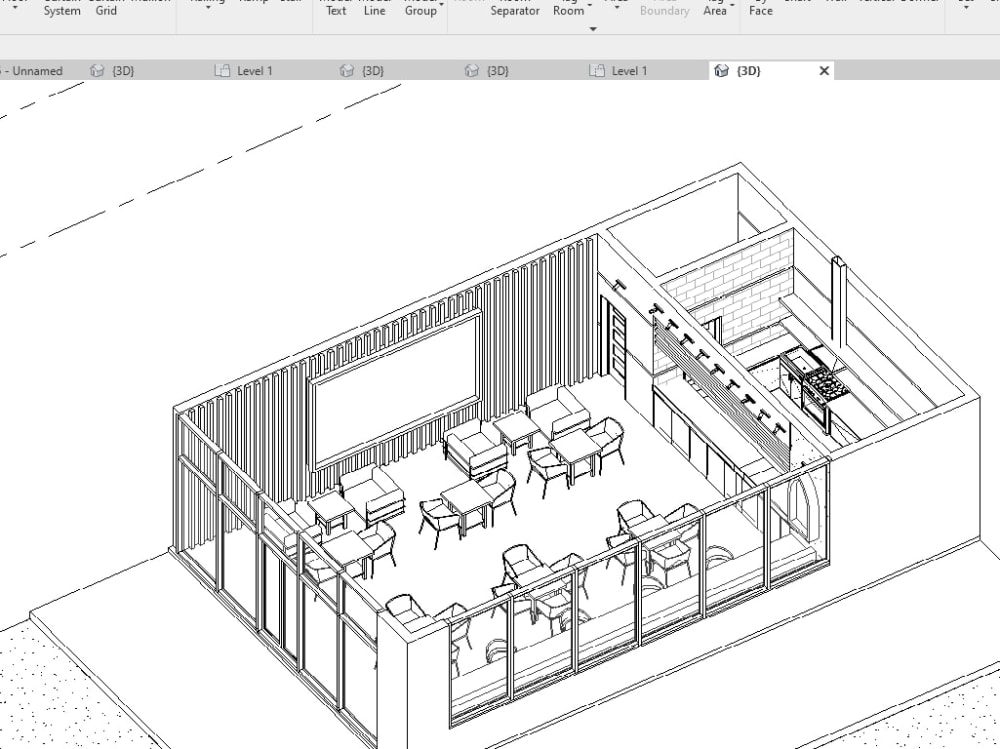1000x749 pixels.
Task: Select the By Face opening tool
Action: point(760,8)
